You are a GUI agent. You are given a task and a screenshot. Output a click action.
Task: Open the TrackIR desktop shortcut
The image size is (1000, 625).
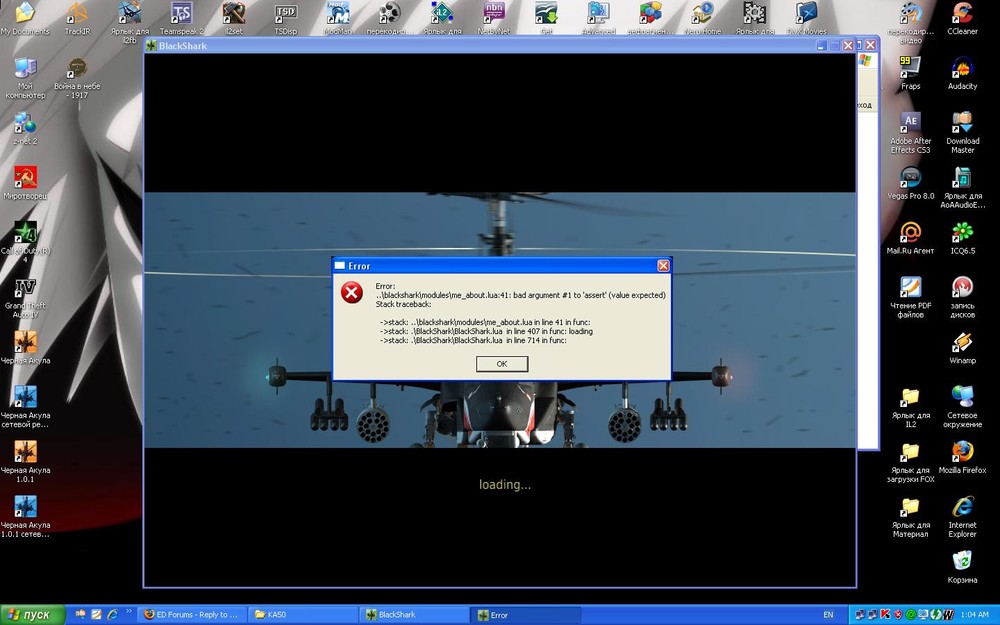77,18
